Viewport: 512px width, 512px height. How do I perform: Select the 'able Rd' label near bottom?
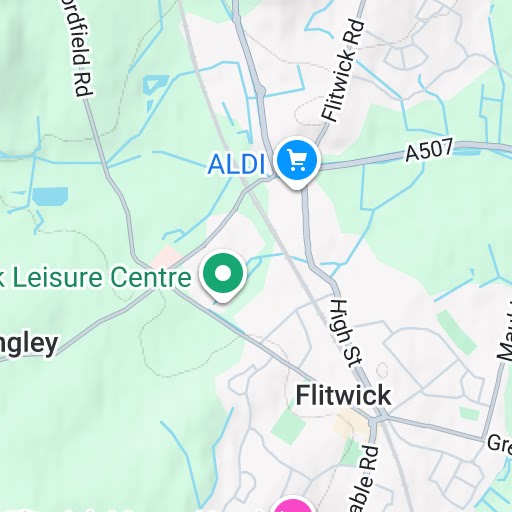coord(363,479)
